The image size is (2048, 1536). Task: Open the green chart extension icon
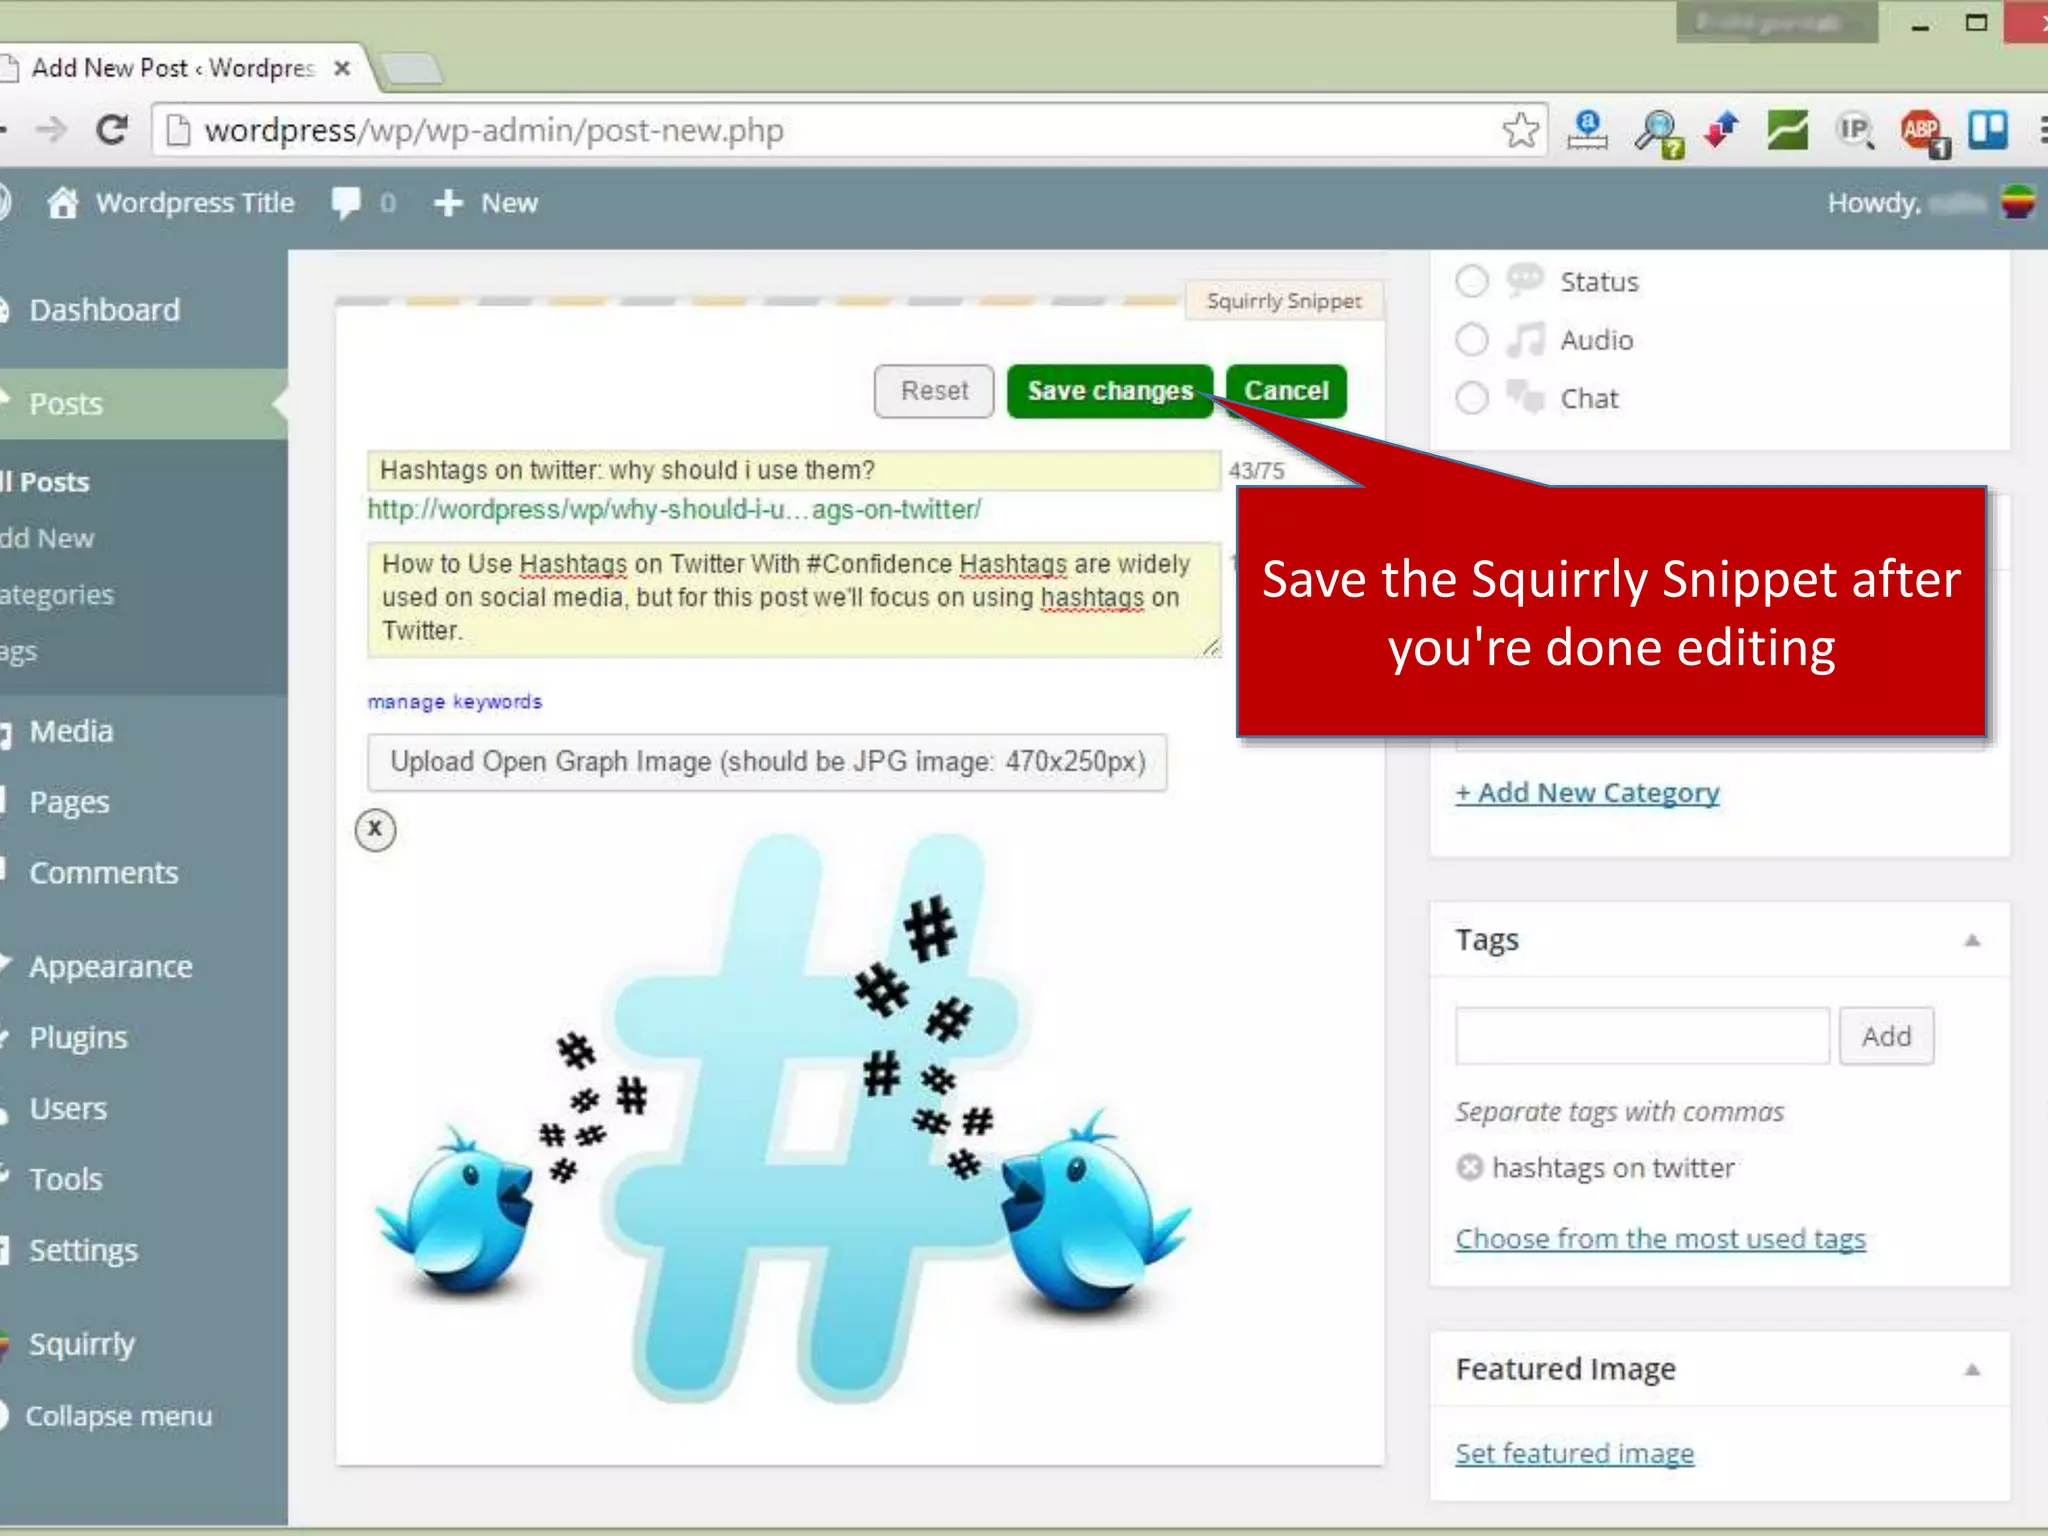point(1787,130)
